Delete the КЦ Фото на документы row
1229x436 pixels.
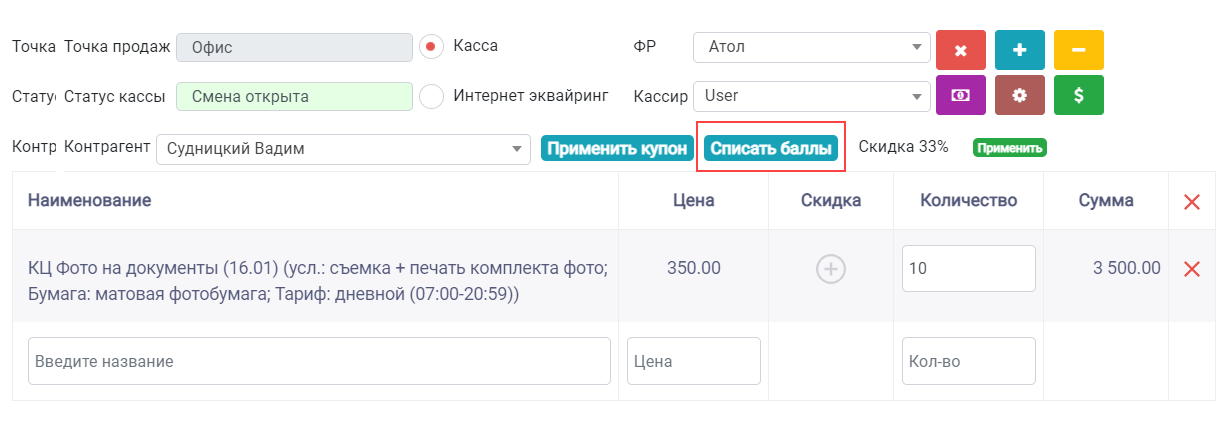[1192, 268]
